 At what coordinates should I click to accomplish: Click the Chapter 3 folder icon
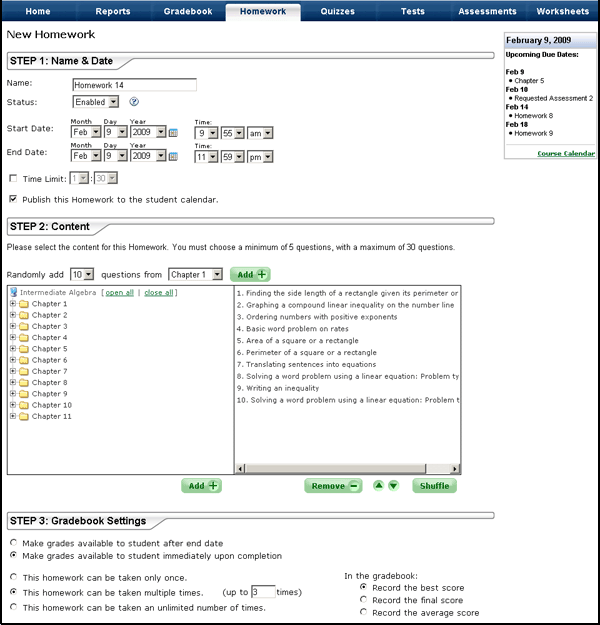coord(24,326)
